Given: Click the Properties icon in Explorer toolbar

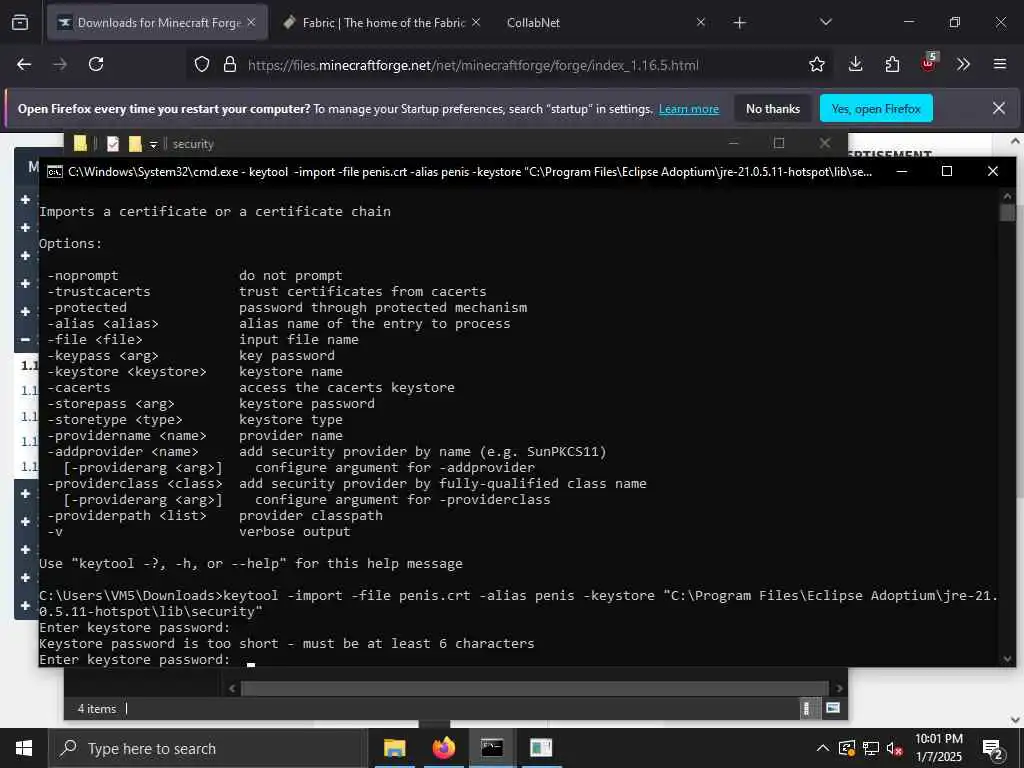Looking at the screenshot, I should [113, 144].
